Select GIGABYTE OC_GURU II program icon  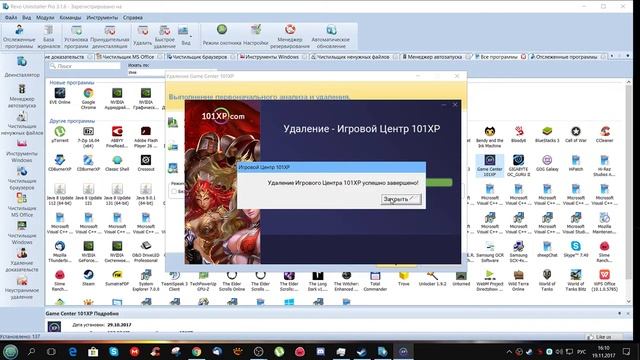[x=518, y=165]
